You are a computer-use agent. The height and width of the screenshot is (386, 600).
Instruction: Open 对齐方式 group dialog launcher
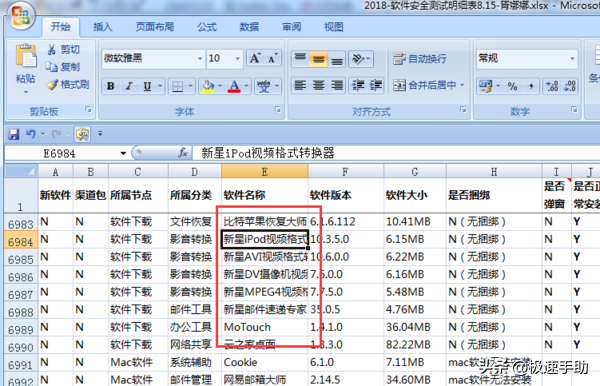(x=463, y=110)
